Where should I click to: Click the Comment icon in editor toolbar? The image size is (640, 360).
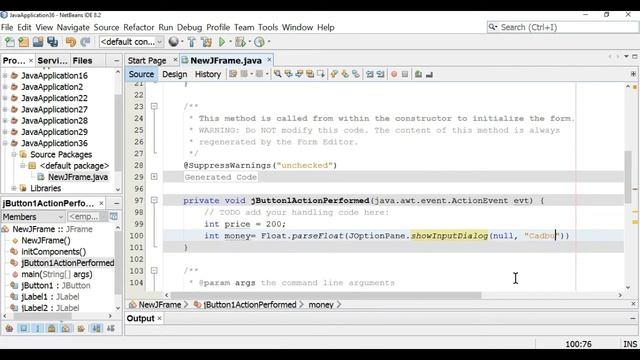tap(418, 74)
